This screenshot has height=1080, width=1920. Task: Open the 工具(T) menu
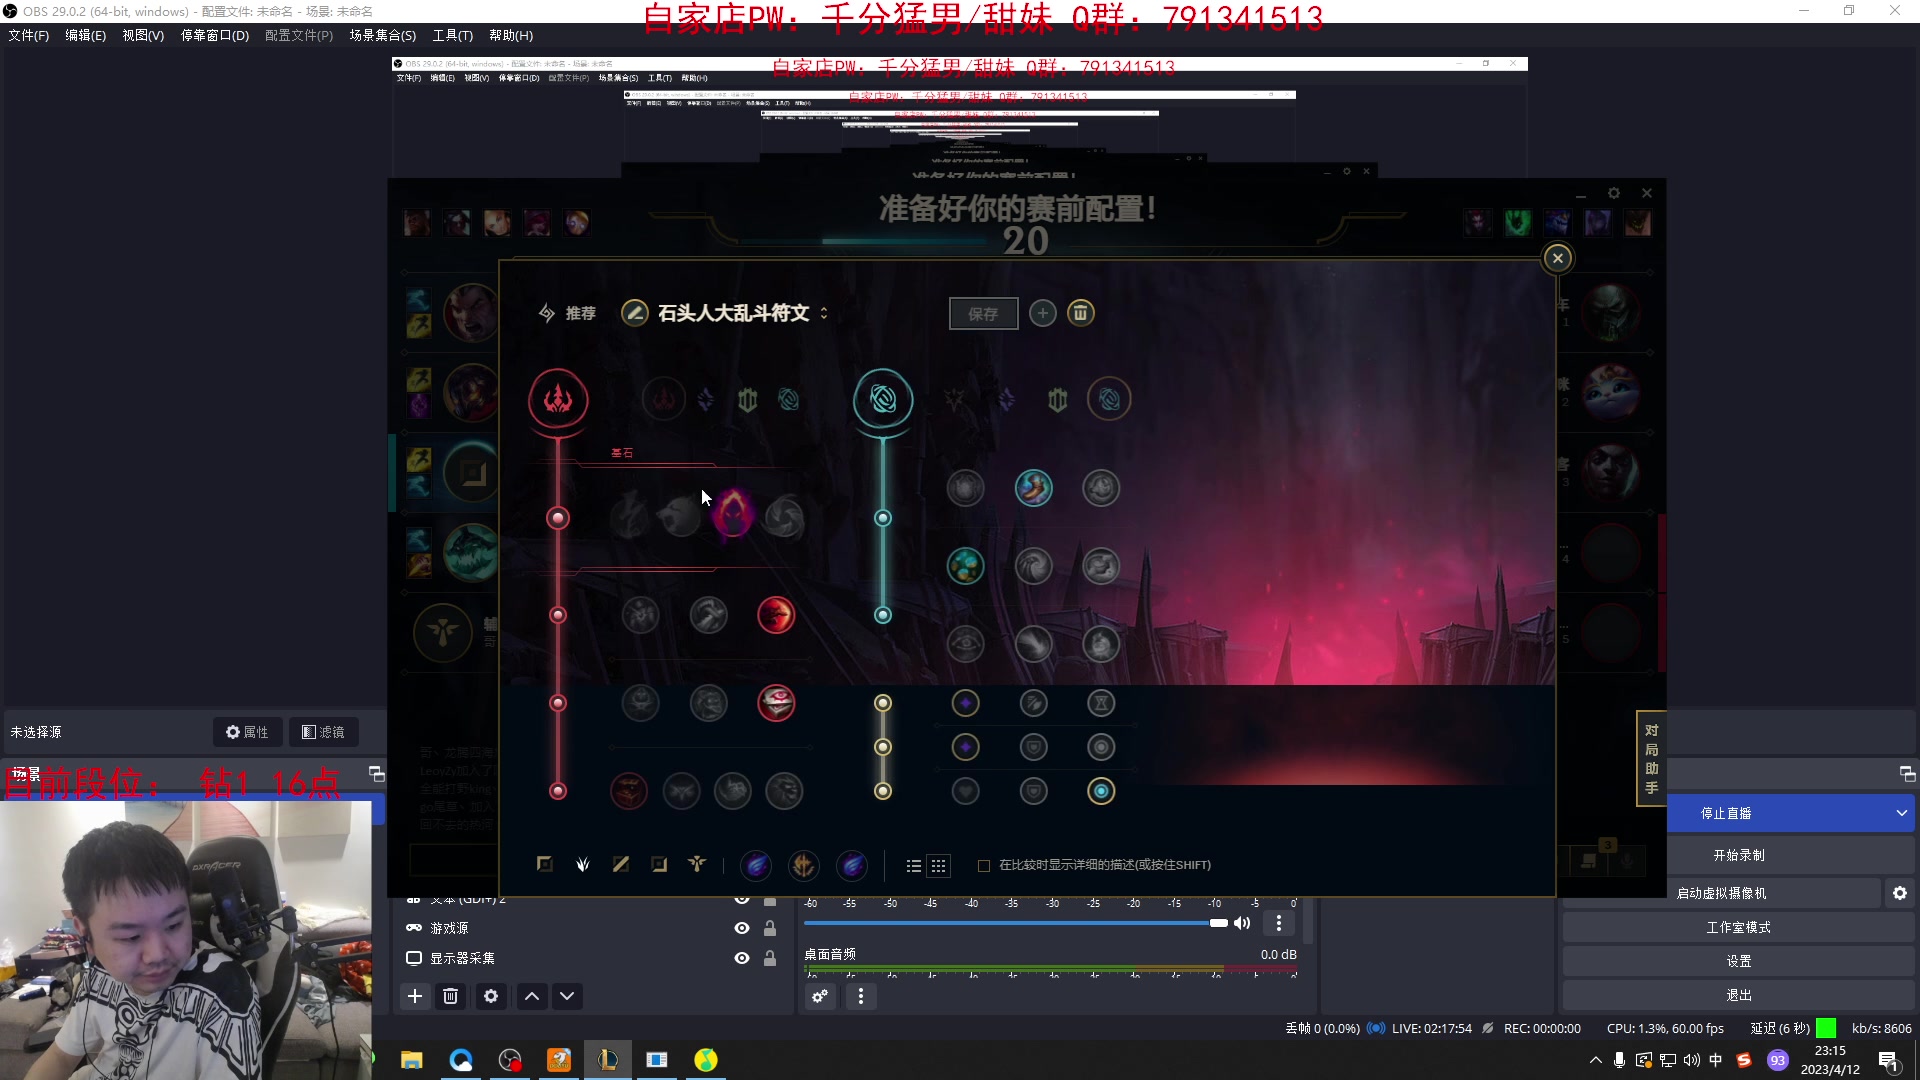pyautogui.click(x=453, y=36)
